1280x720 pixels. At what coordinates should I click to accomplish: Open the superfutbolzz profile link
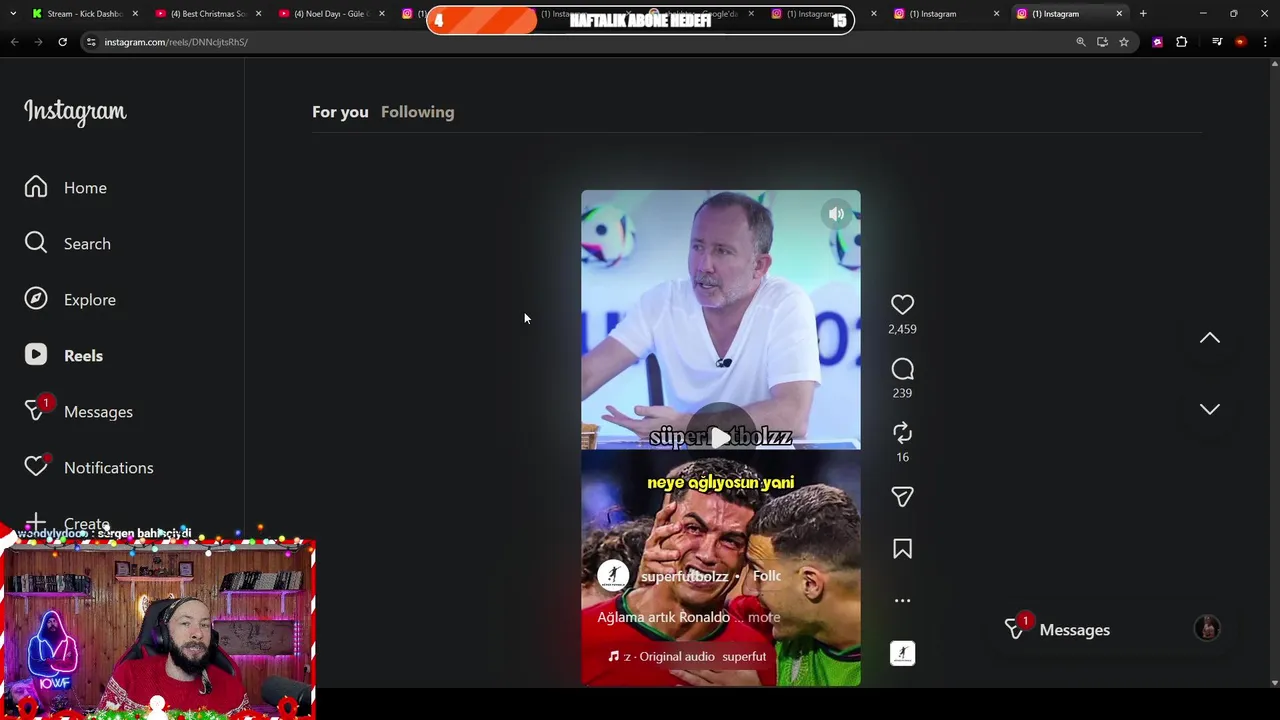(684, 577)
